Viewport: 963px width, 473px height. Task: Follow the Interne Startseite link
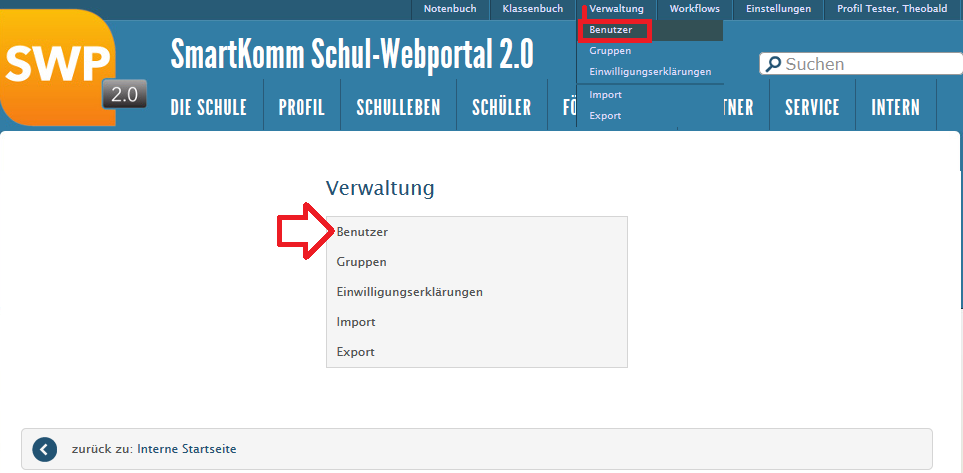(x=187, y=449)
